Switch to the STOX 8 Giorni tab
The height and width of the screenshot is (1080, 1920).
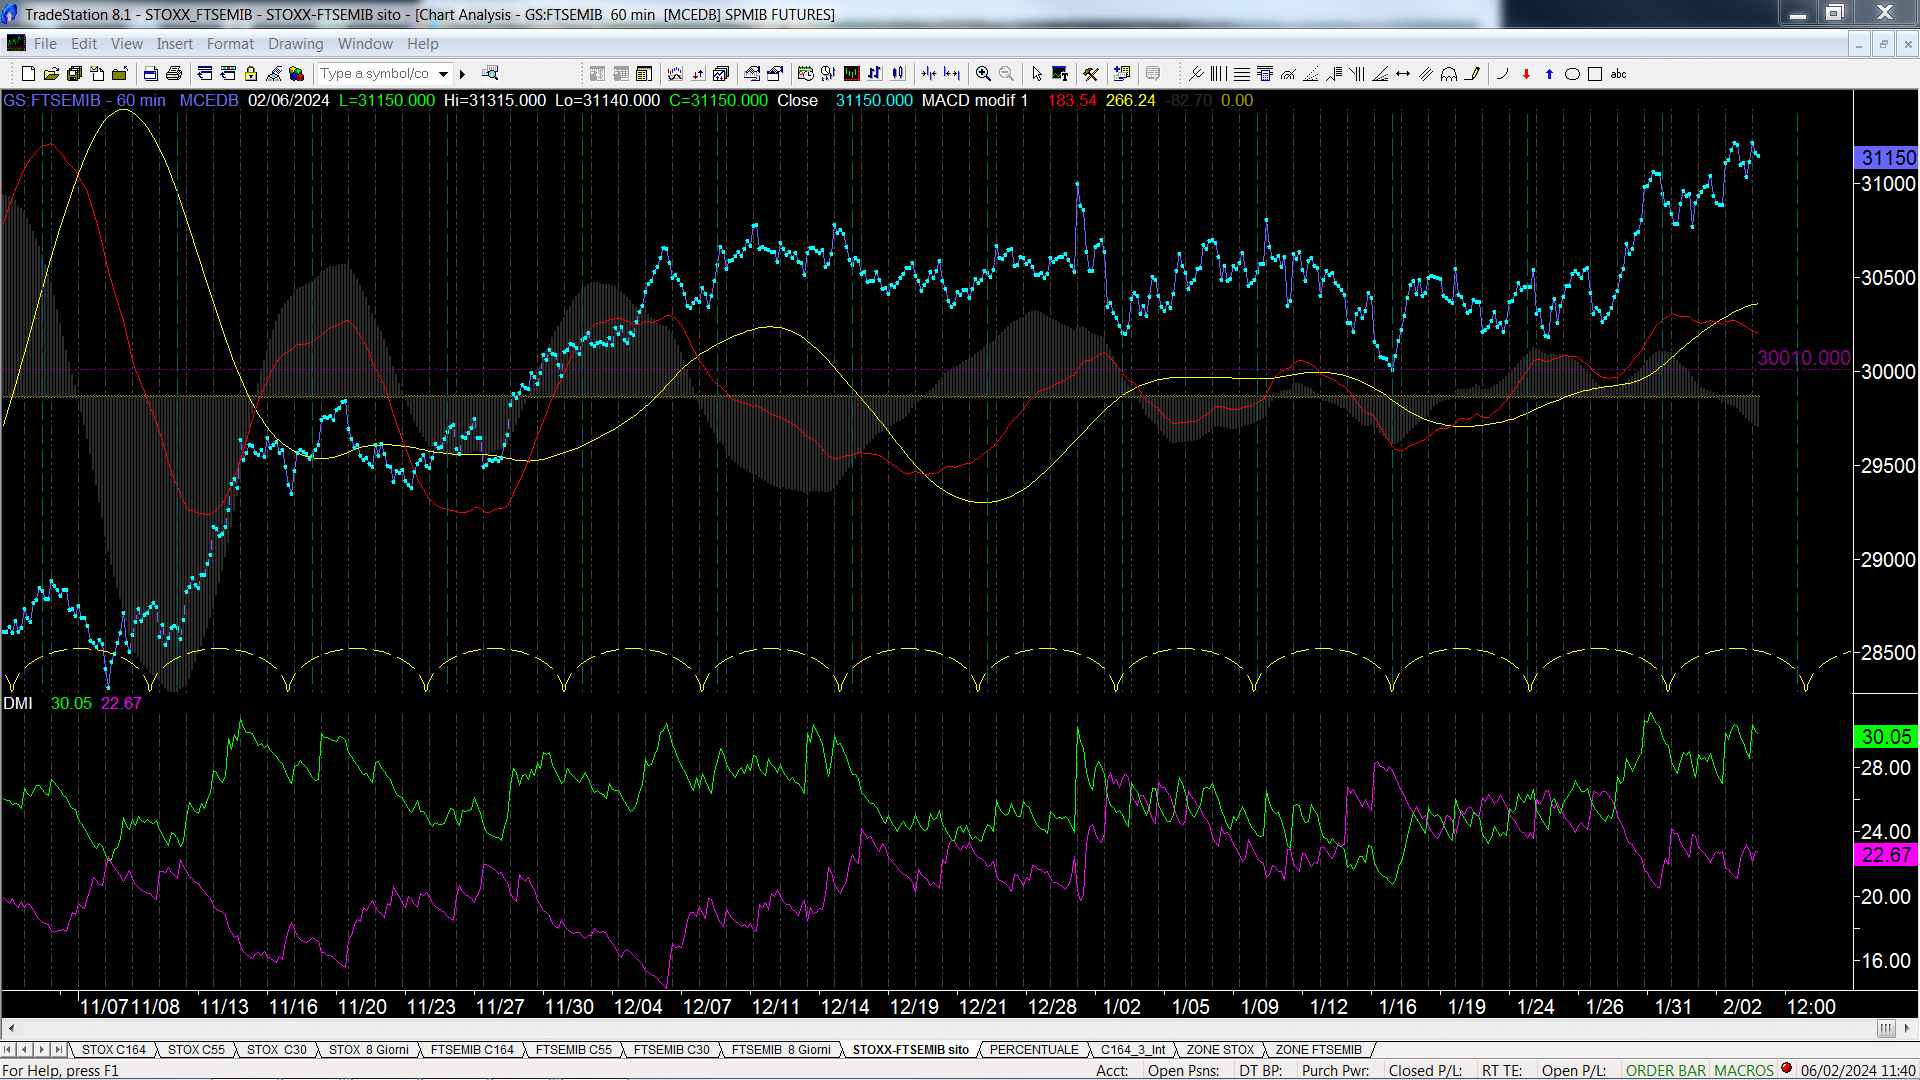368,1049
